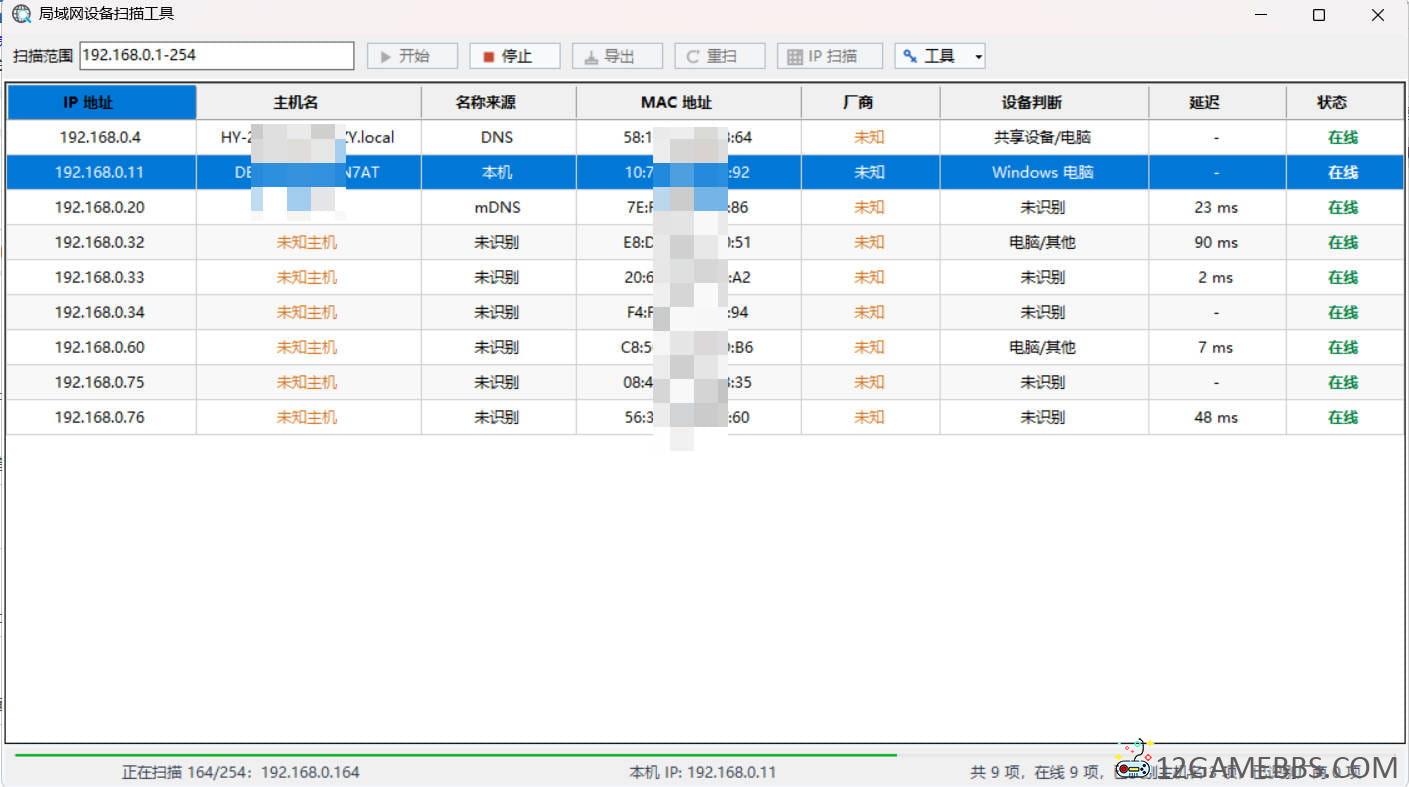The image size is (1409, 787).
Task: Click into the 扫描范围 IP range field
Action: [216, 56]
